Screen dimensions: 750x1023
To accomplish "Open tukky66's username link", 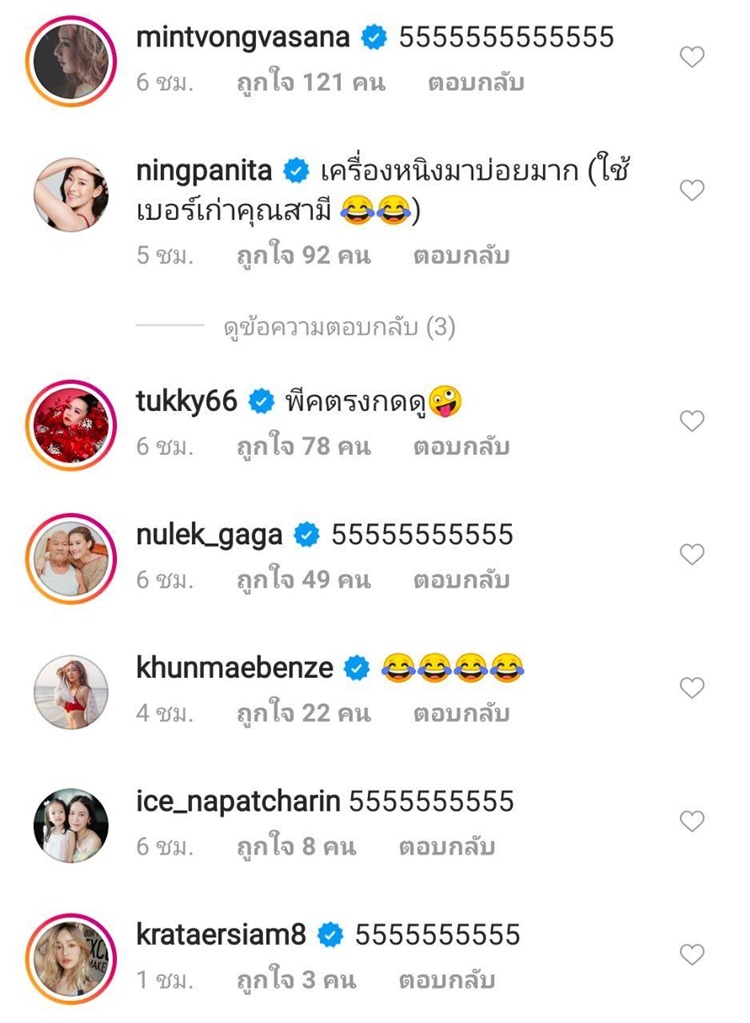I will coord(186,401).
